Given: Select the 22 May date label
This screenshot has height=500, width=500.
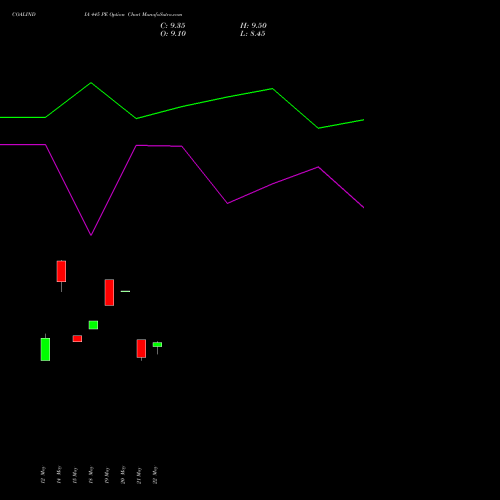Looking at the screenshot, I should pos(155,475).
